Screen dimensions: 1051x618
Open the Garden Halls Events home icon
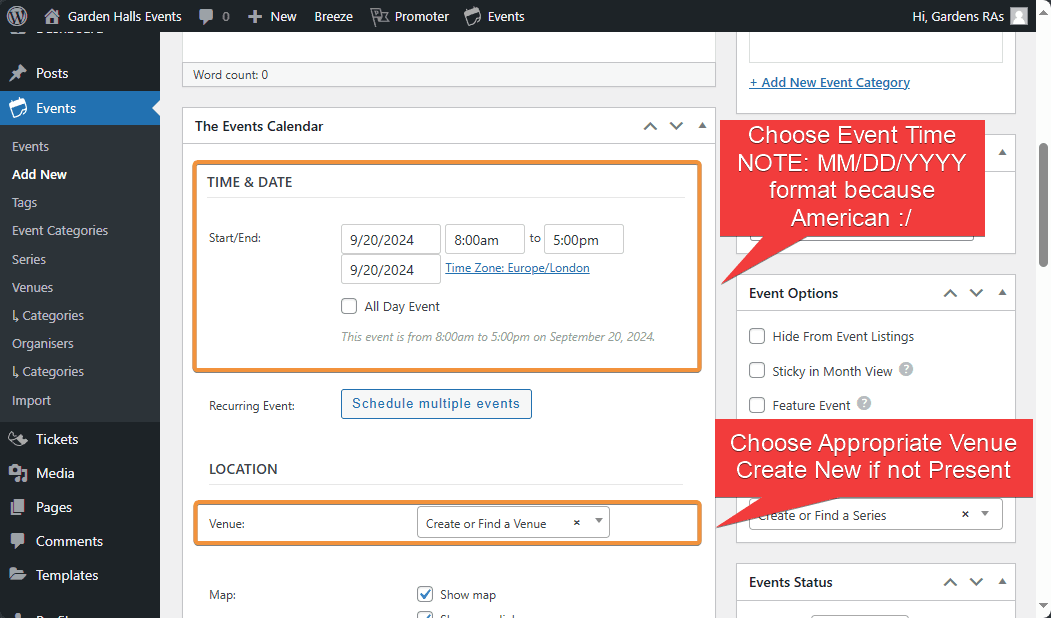52,16
